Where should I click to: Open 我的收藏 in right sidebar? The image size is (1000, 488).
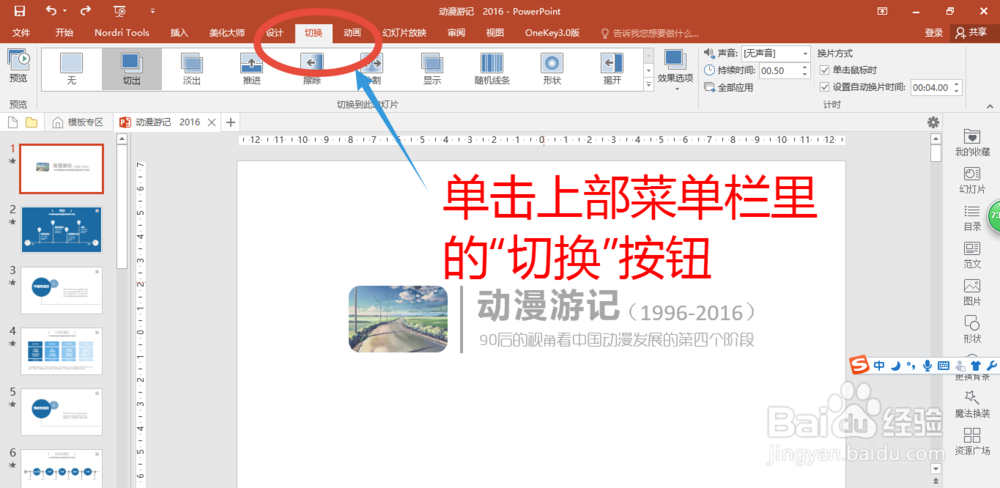click(x=972, y=143)
